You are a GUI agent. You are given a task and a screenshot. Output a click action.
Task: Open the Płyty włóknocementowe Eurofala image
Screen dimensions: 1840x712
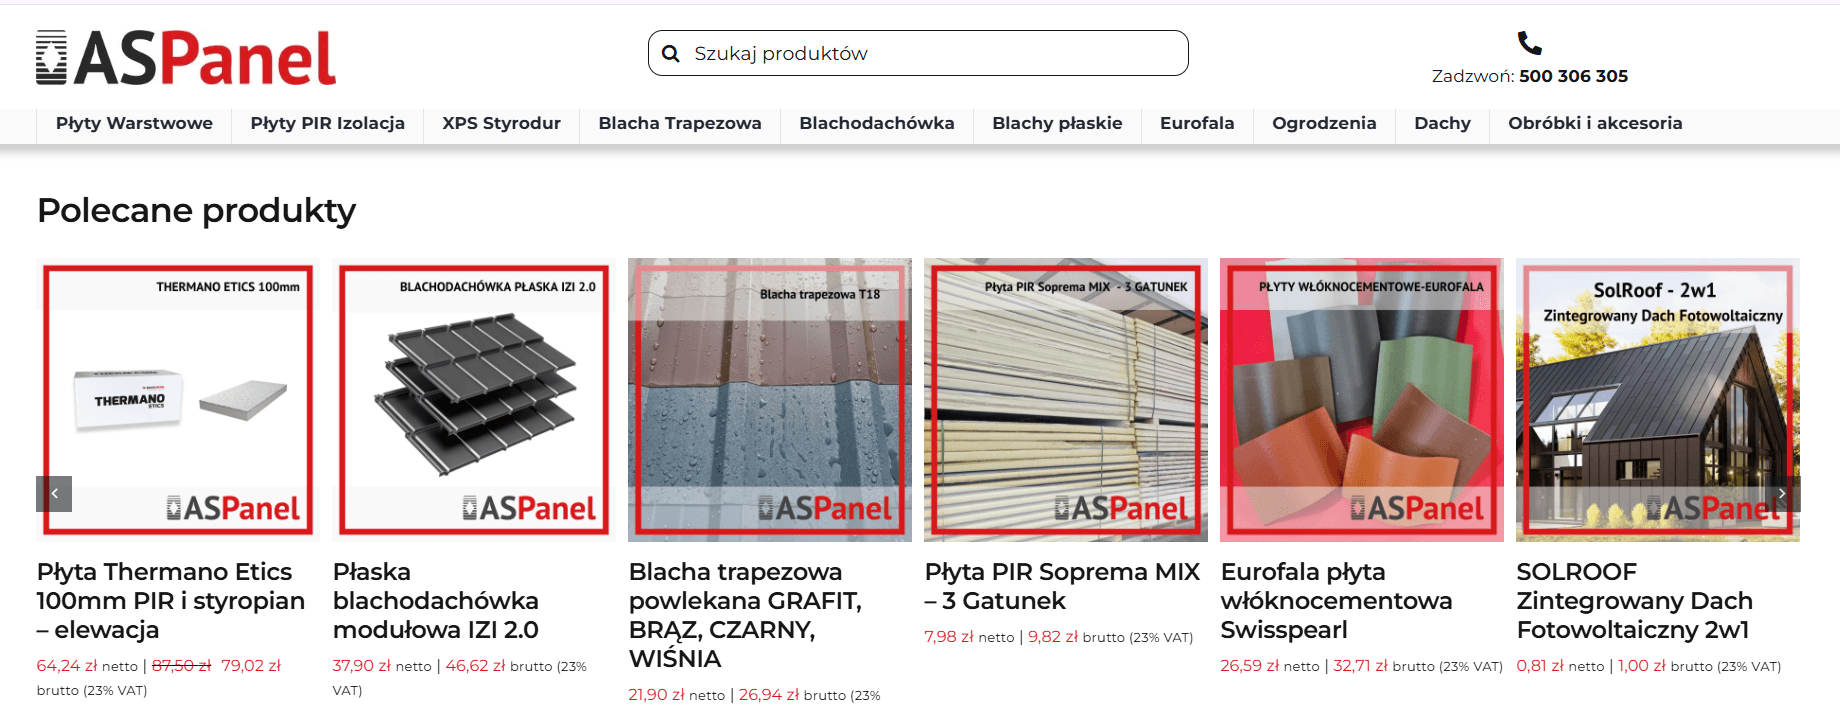click(x=1362, y=400)
